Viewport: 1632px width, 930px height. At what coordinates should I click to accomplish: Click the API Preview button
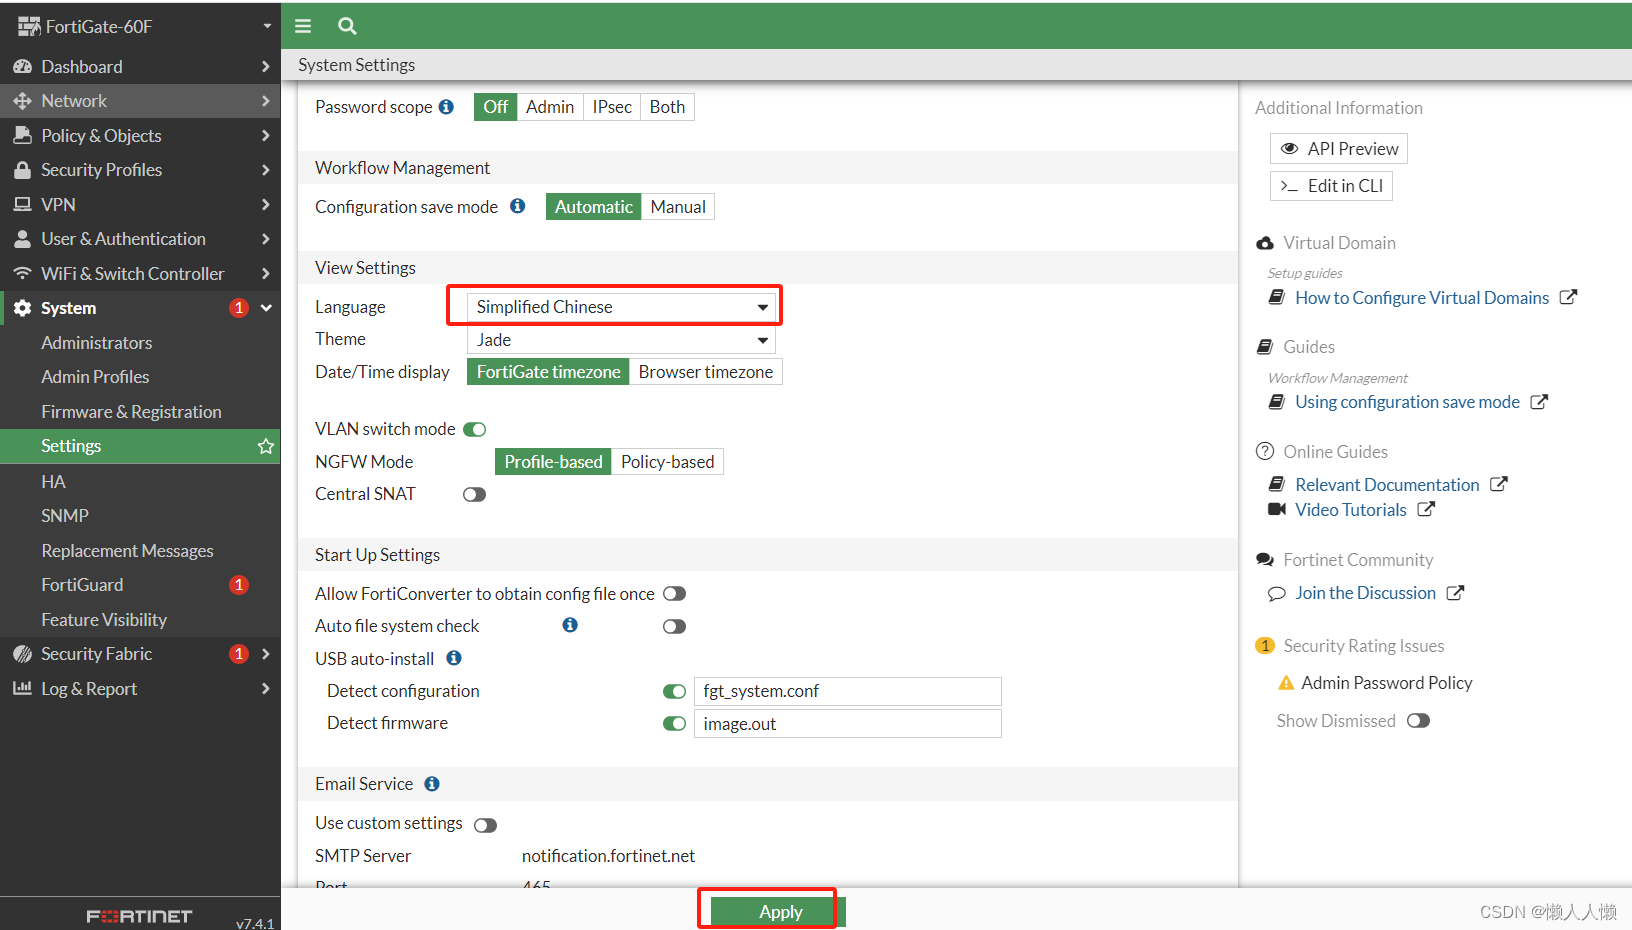(x=1338, y=148)
